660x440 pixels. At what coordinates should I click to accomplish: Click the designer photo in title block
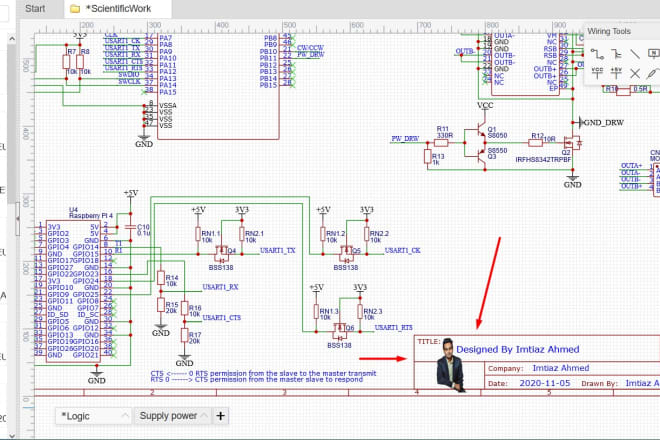pos(451,365)
